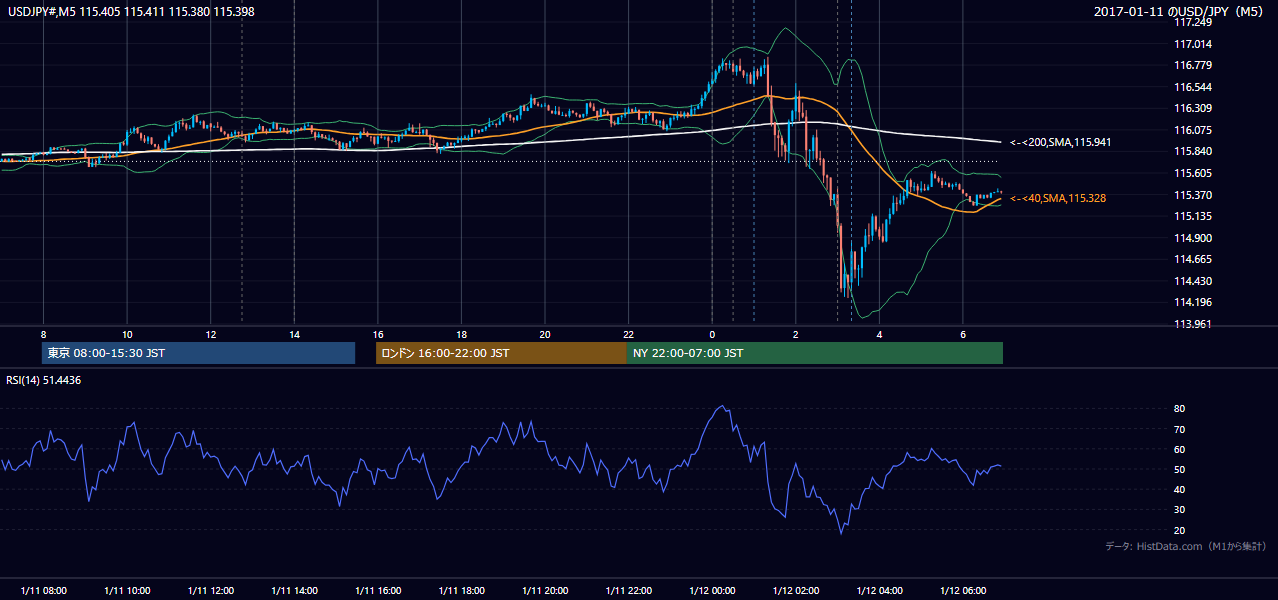Click price axis value 116.779

1193,65
